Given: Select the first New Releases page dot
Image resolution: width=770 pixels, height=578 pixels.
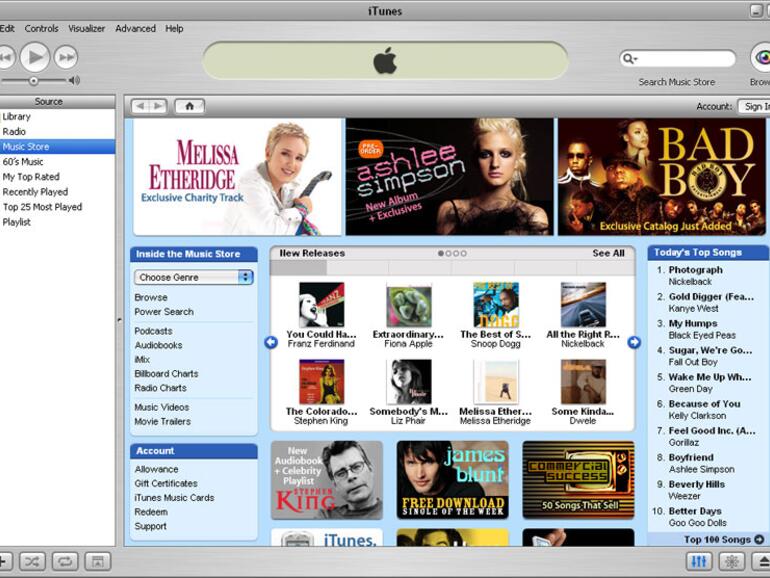Looking at the screenshot, I should click(x=441, y=253).
